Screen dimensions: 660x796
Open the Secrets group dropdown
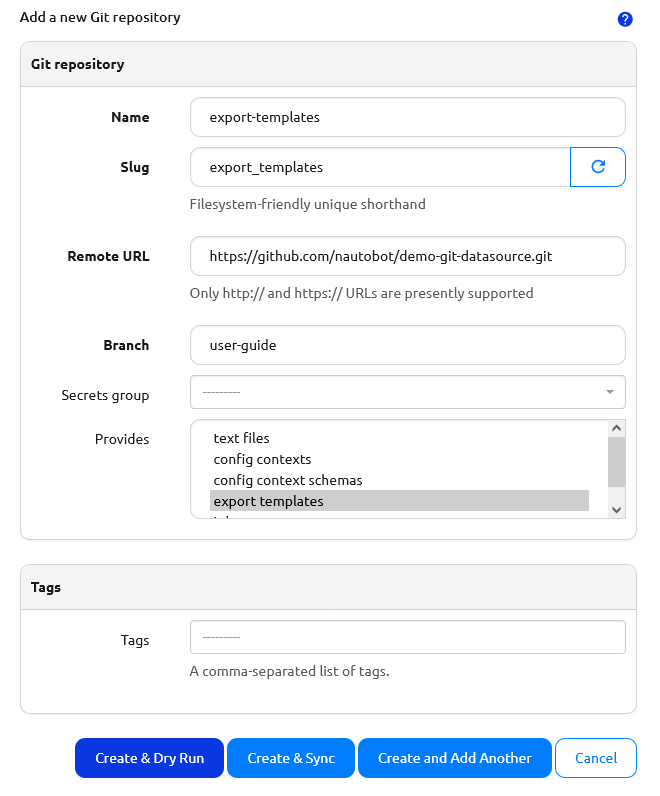(408, 392)
